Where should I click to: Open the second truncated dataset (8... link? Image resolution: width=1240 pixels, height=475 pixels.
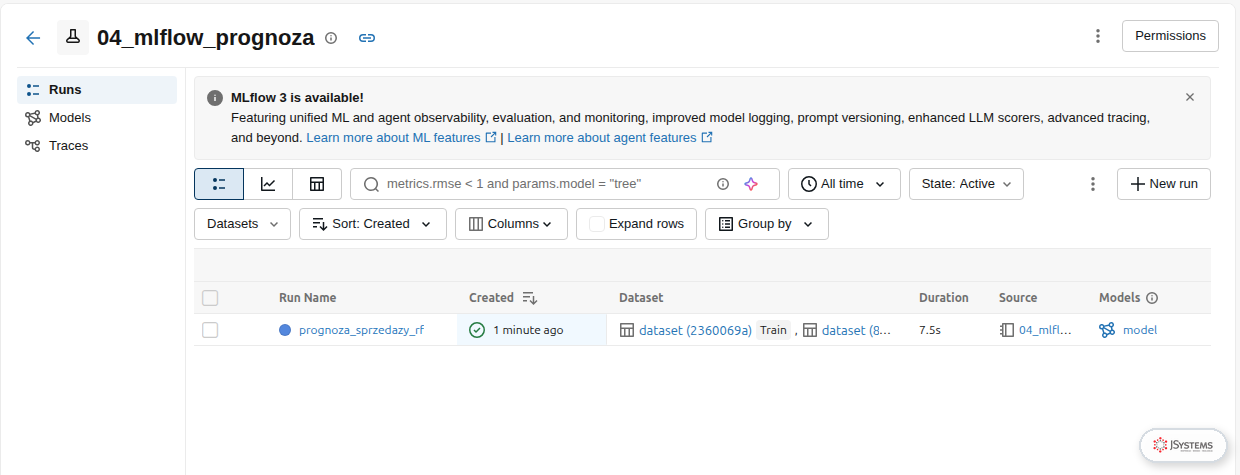pos(856,330)
